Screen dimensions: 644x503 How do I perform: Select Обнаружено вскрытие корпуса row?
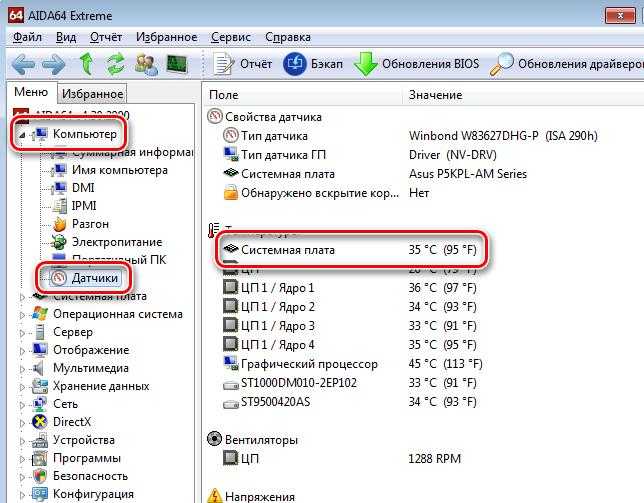[x=327, y=193]
